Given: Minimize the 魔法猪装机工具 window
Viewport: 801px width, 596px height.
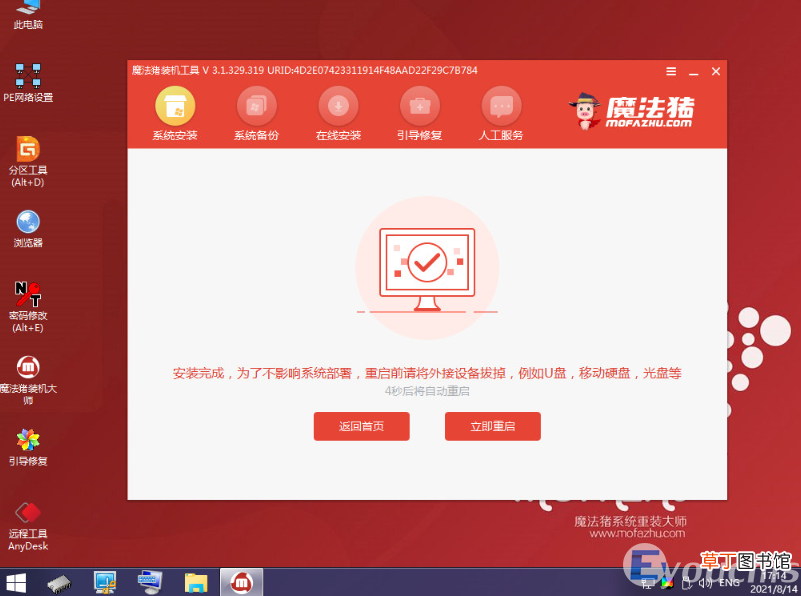Looking at the screenshot, I should (693, 72).
